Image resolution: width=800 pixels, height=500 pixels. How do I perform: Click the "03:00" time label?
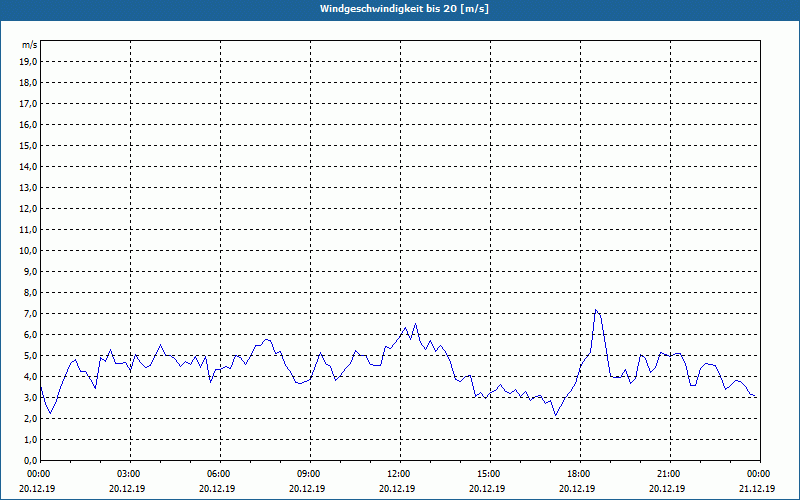click(x=131, y=474)
